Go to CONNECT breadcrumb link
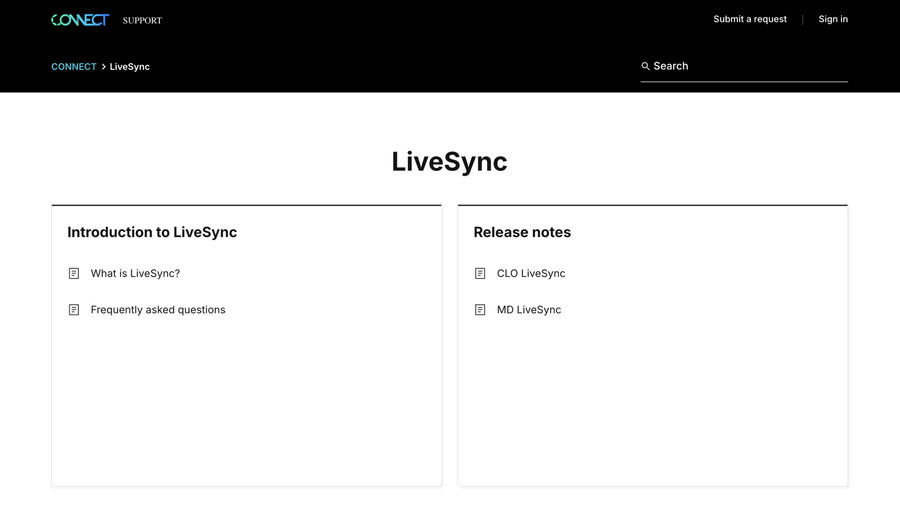The height and width of the screenshot is (506, 900). 73,67
